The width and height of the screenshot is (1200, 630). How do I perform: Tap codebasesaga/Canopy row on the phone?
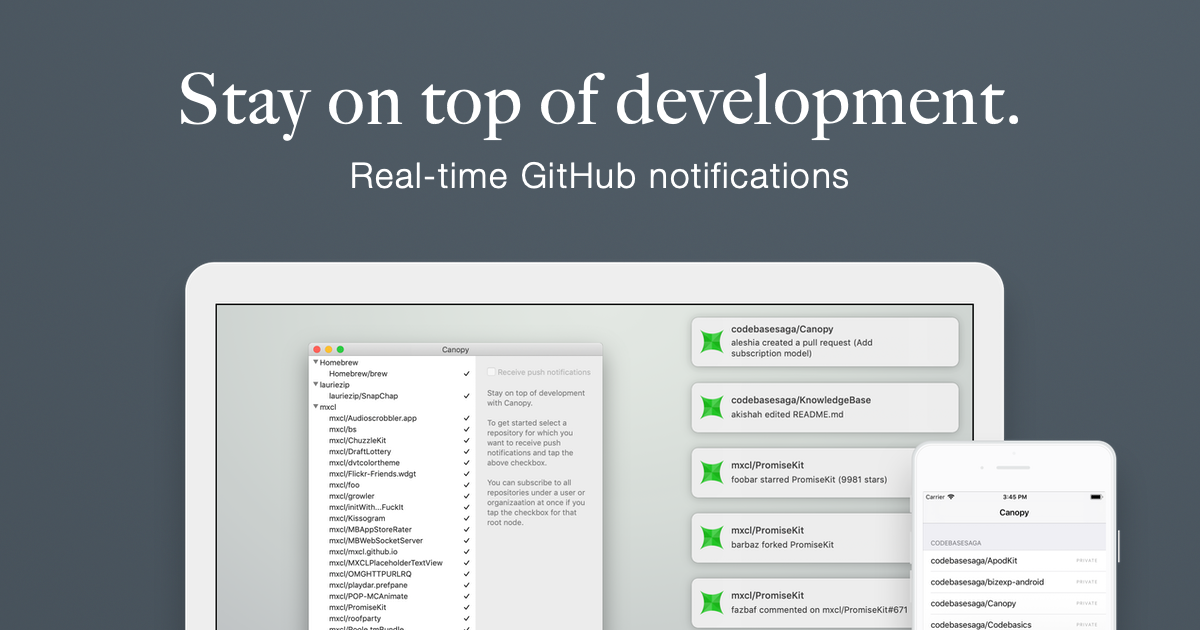tap(1014, 603)
